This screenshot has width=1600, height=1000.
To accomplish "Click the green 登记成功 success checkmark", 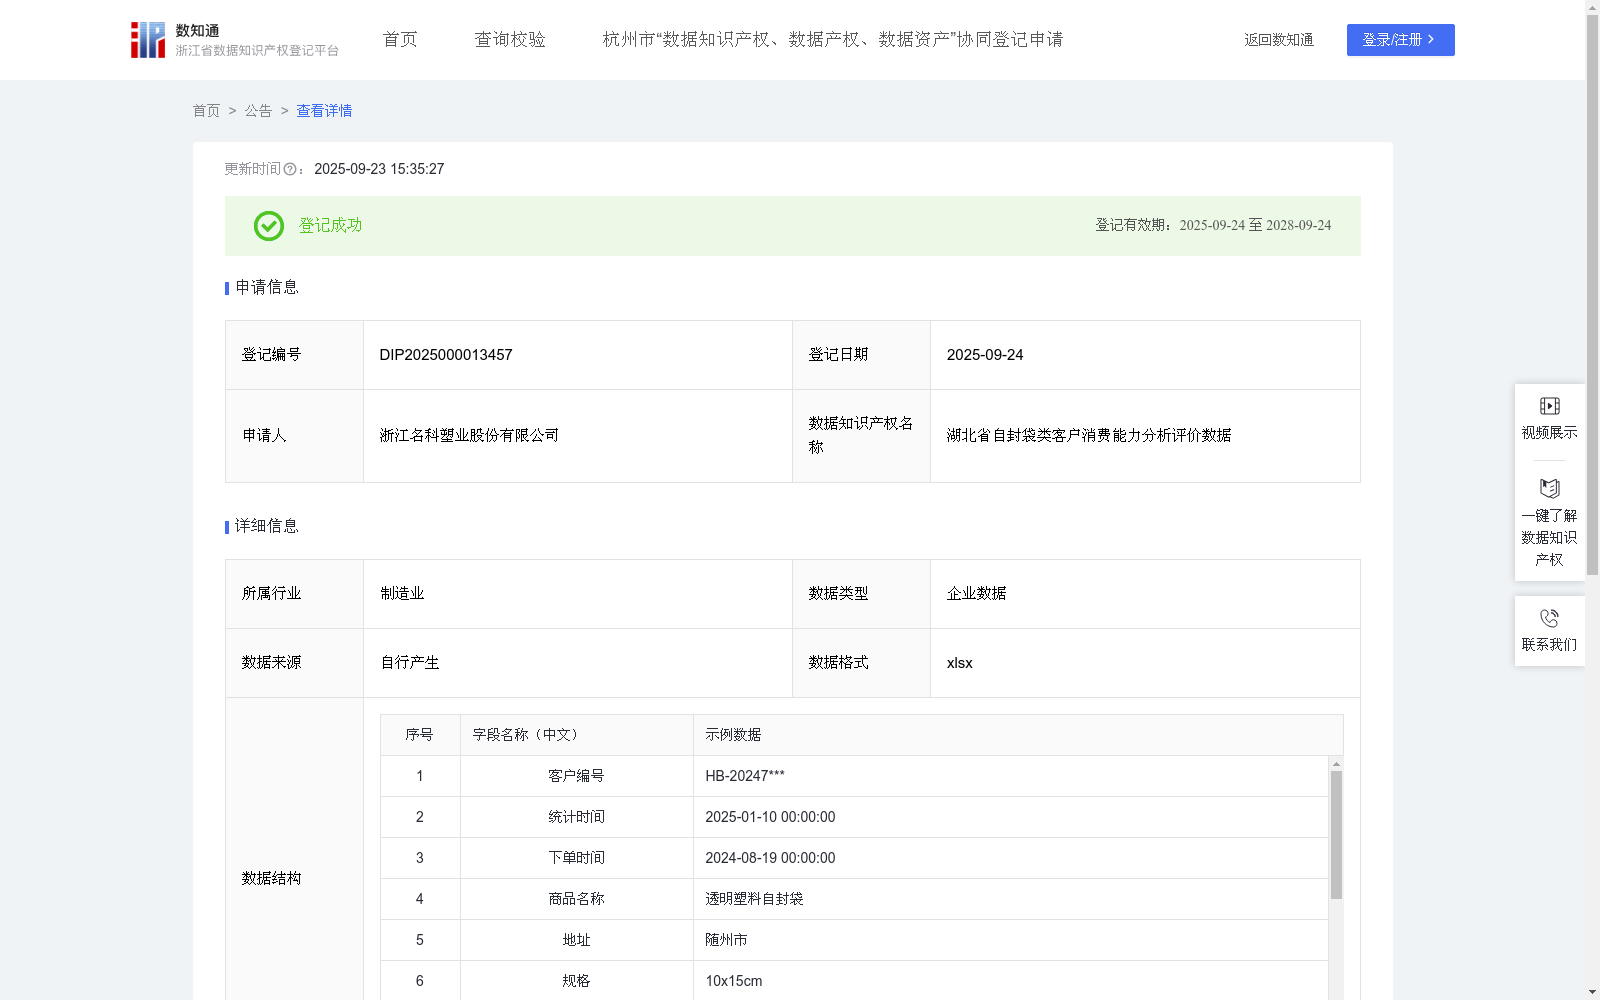I will tap(268, 226).
